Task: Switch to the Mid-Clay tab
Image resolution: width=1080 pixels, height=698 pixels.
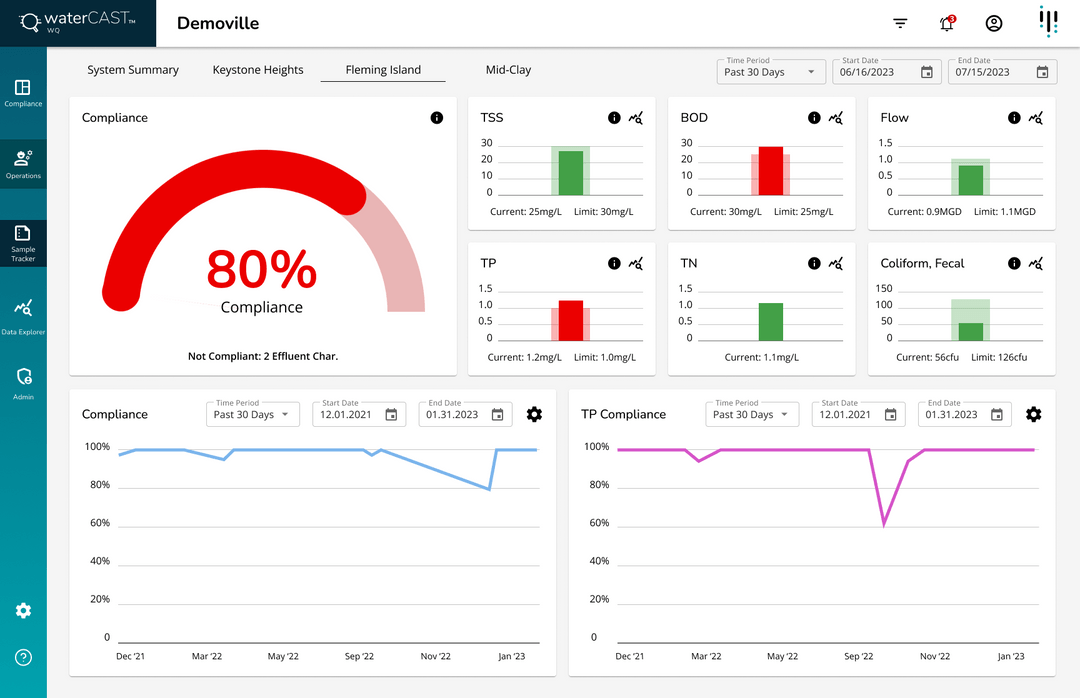Action: tap(508, 70)
